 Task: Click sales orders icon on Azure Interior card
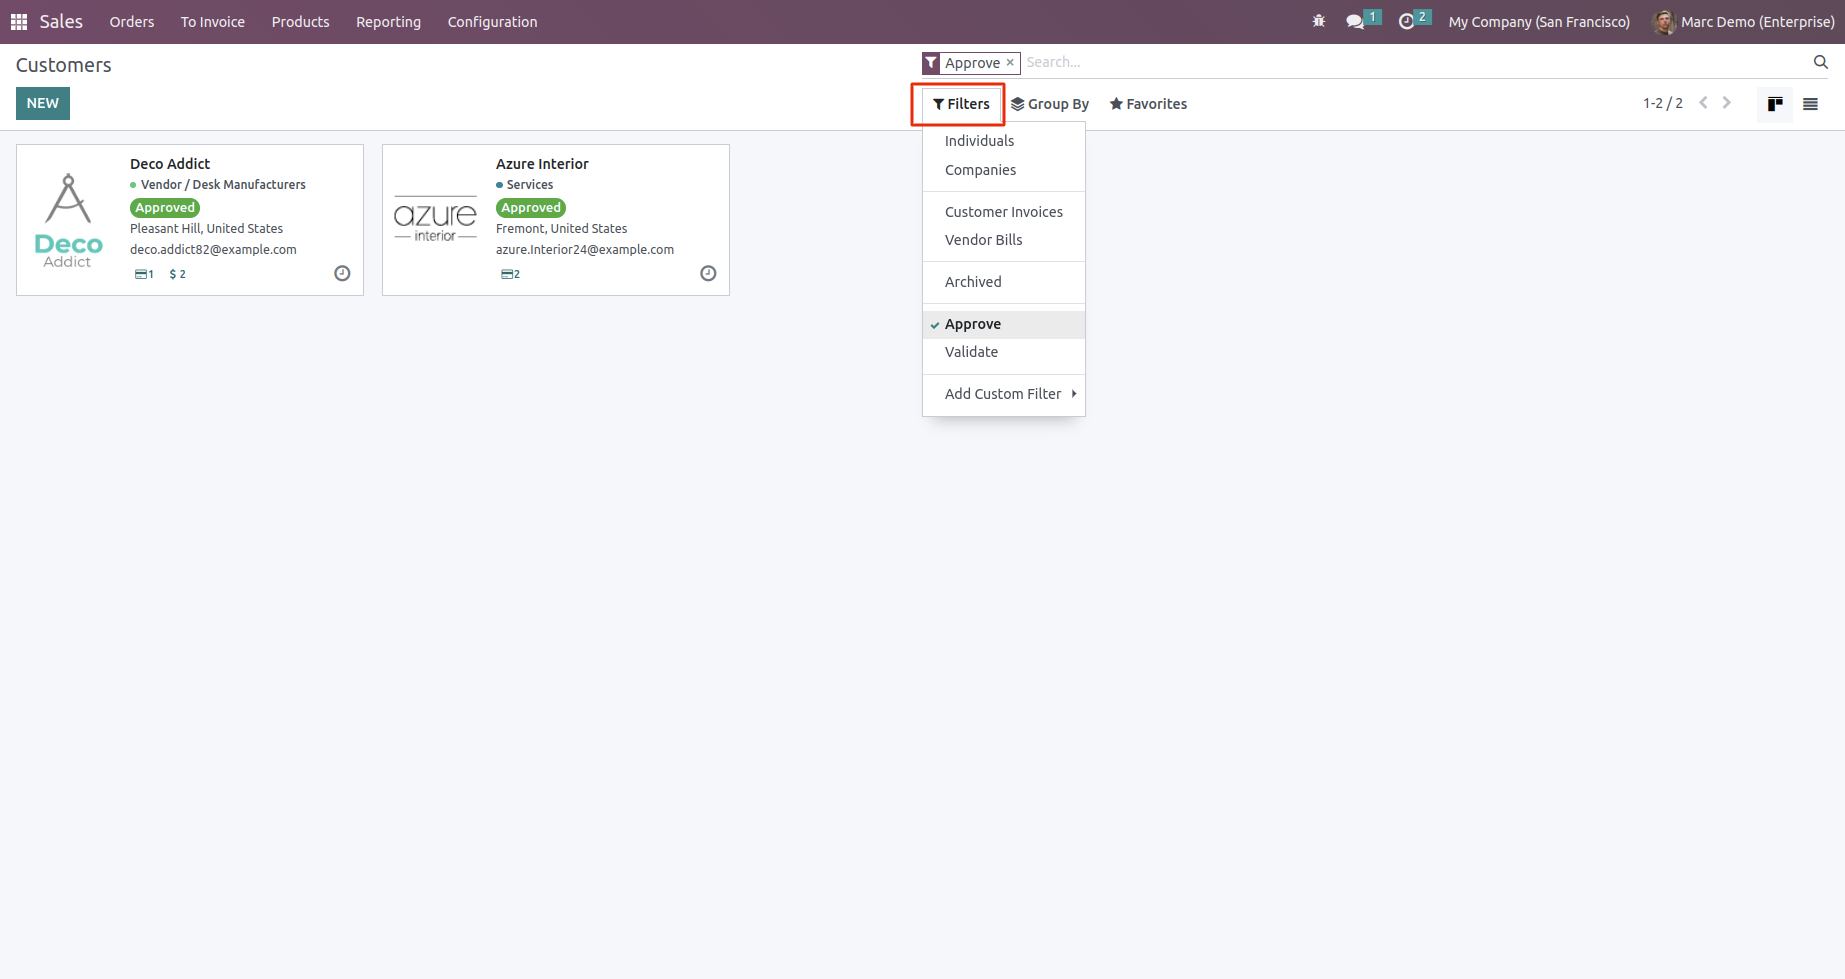(x=510, y=274)
